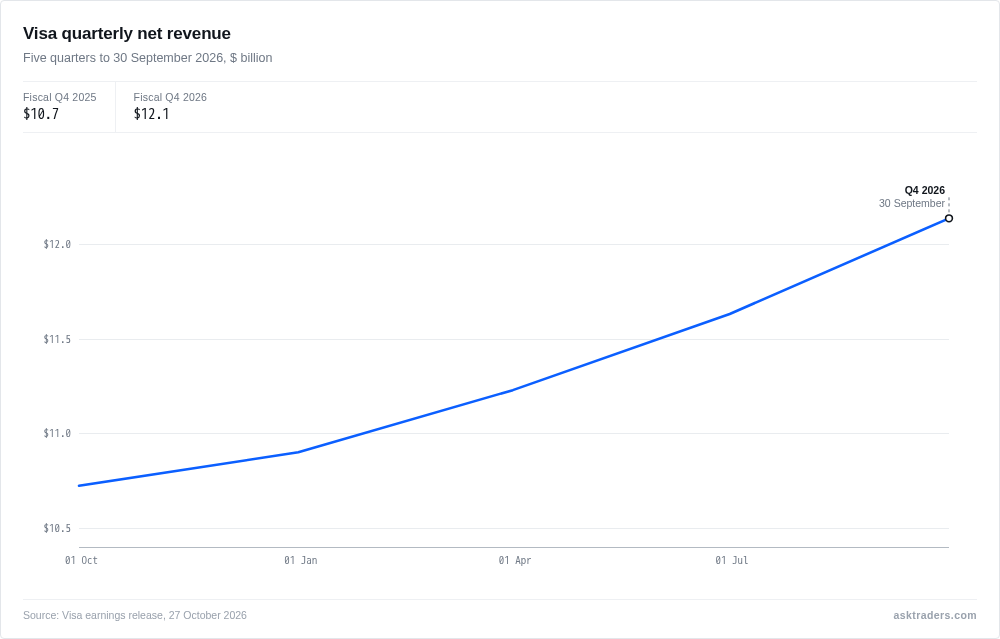The image size is (1000, 639).
Task: Click the blue revenue line
Action: pos(513,390)
